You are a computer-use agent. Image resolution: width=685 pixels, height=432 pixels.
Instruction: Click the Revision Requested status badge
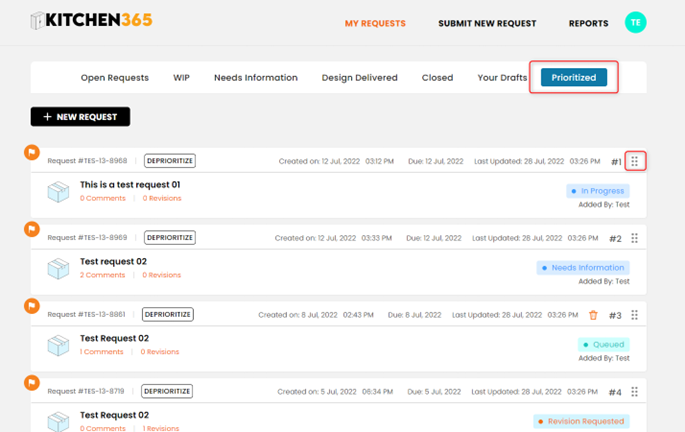point(581,422)
